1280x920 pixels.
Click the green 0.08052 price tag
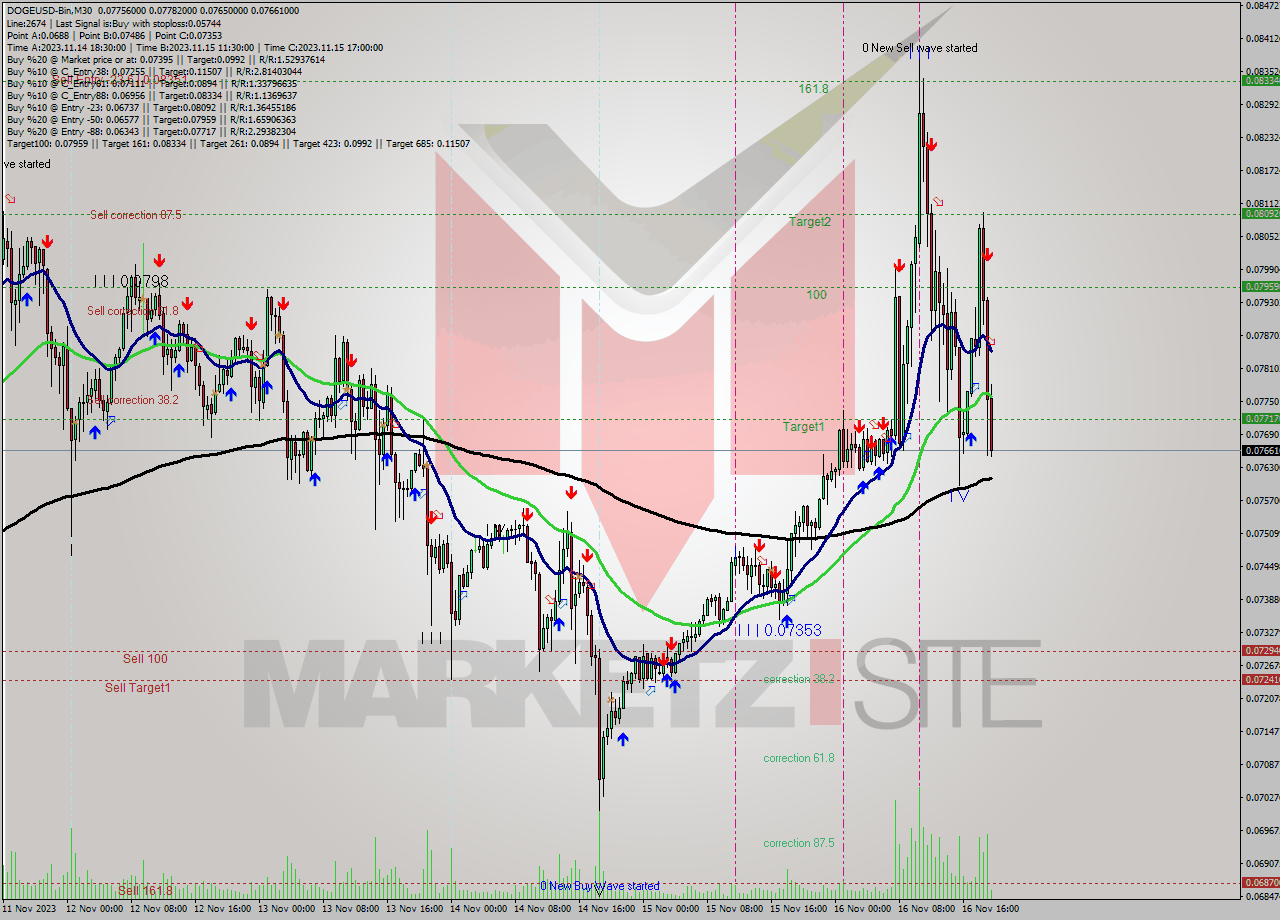pyautogui.click(x=1260, y=213)
